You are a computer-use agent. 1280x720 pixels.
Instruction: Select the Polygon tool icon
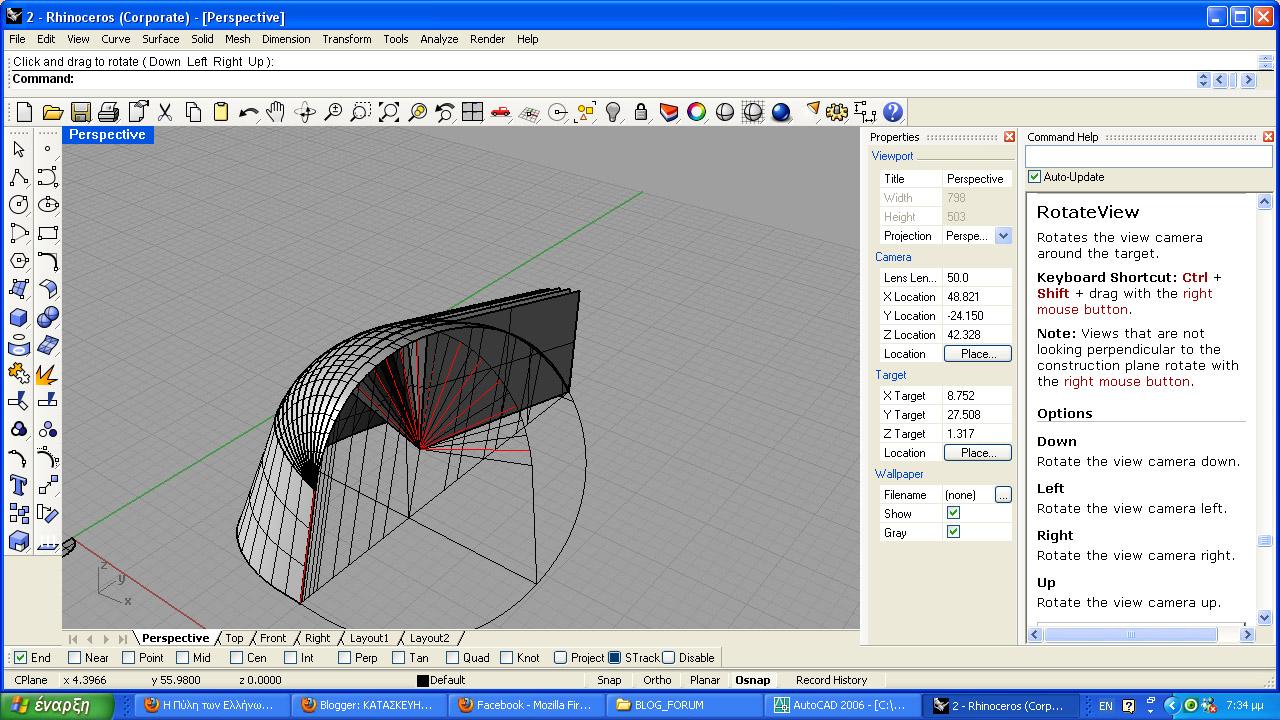18,261
